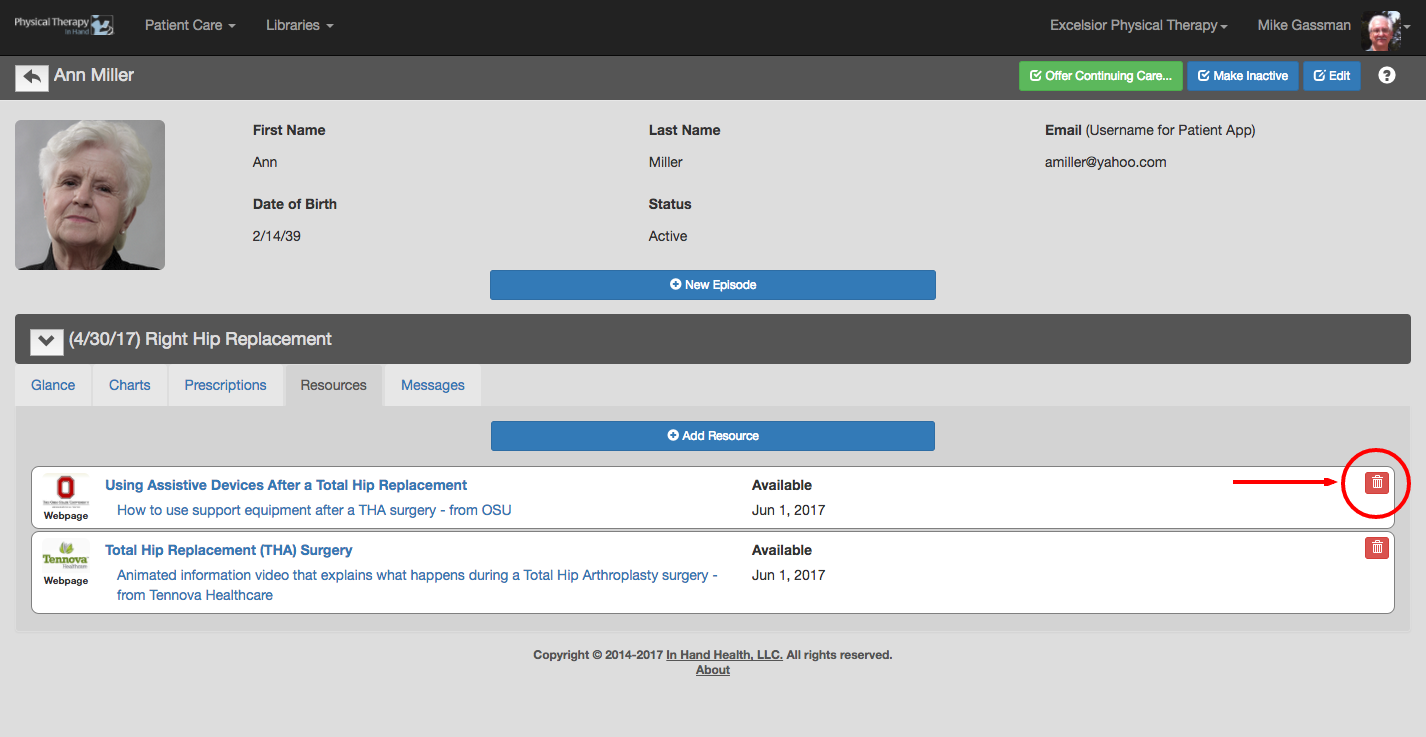Click the Physical Therapy In Hand logo
Screen dimensions: 1426x737
click(x=64, y=25)
